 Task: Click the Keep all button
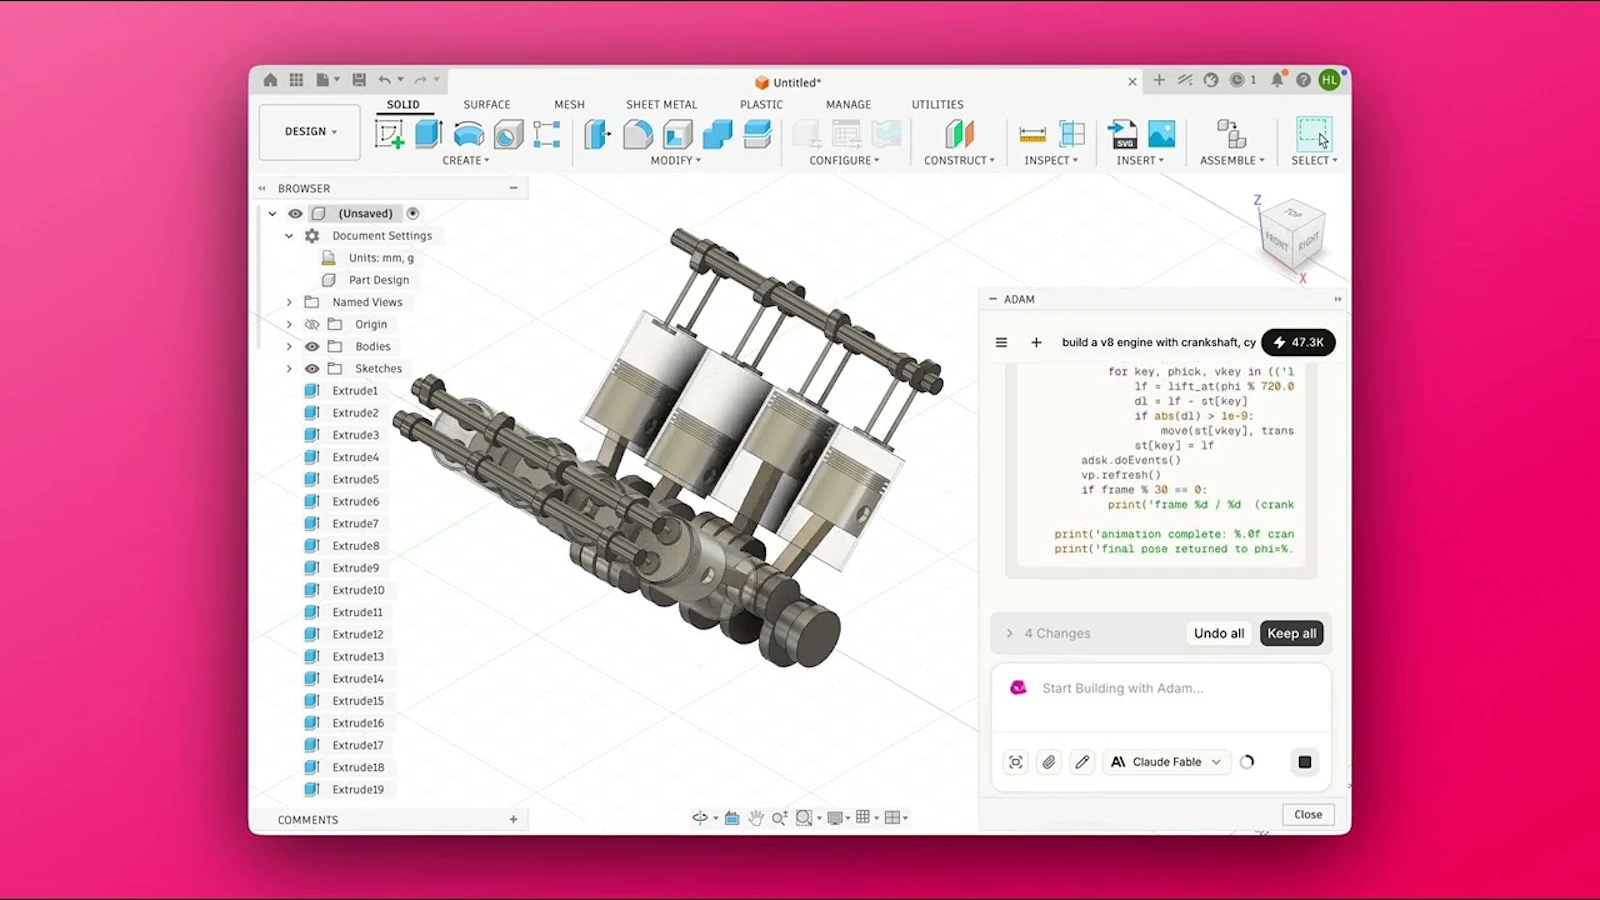1292,633
